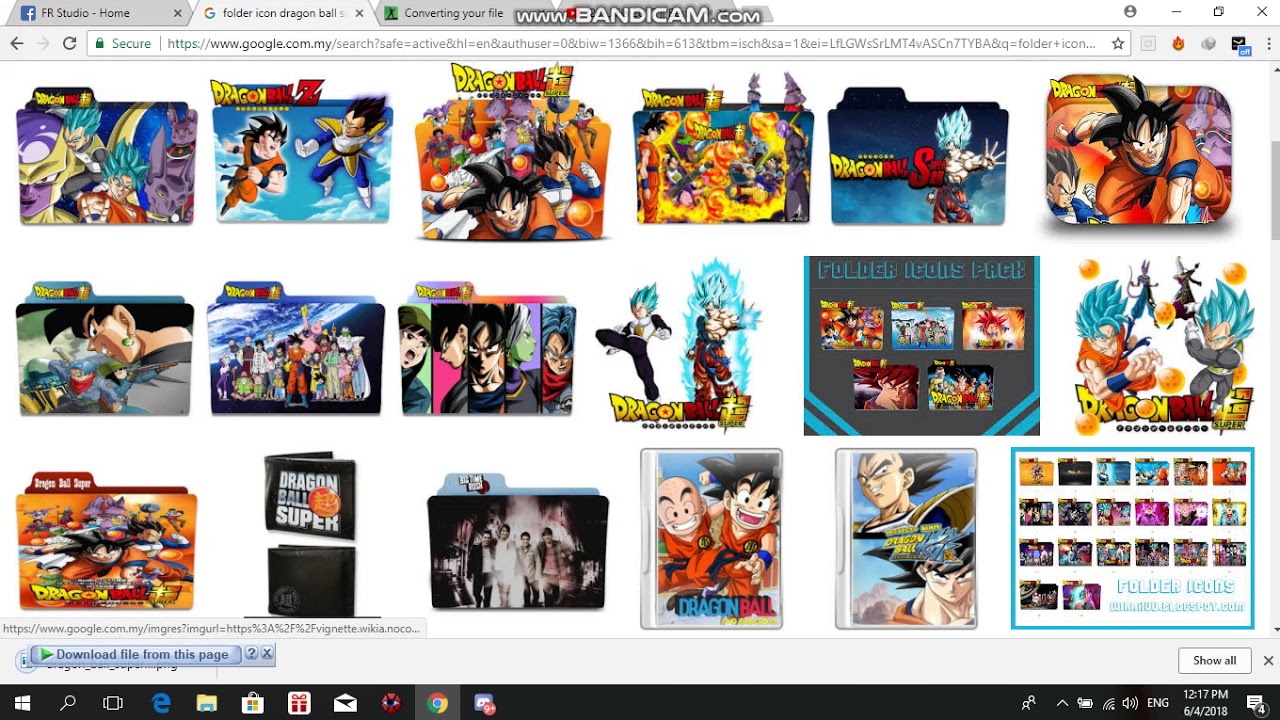Click the extension icon with the off badge

click(x=1240, y=44)
